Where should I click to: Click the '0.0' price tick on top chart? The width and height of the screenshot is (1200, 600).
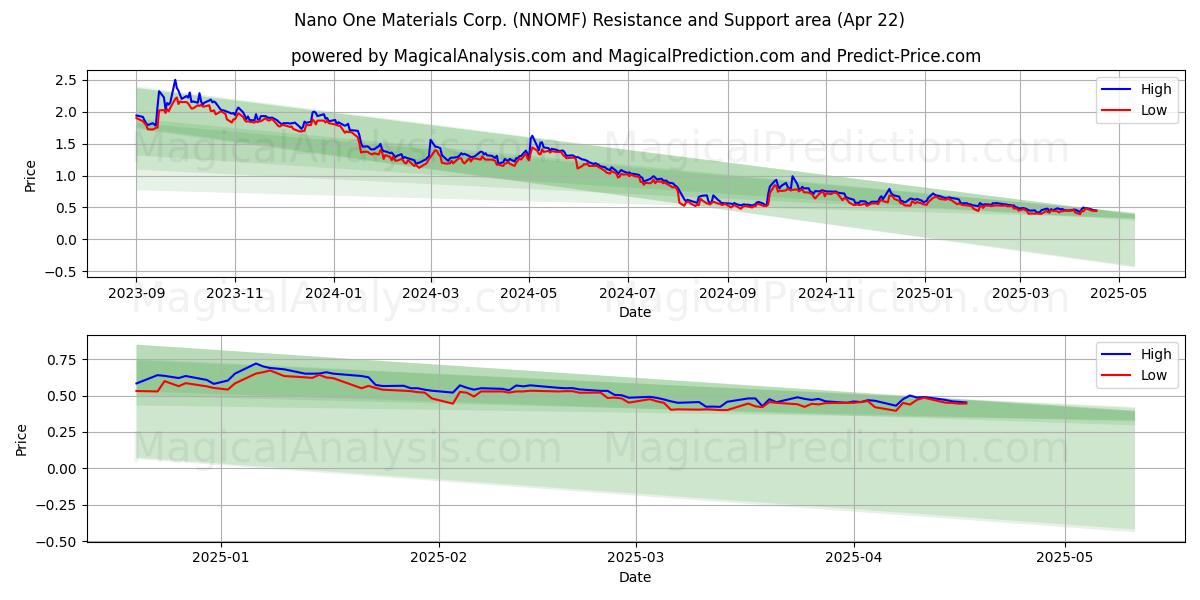point(68,240)
